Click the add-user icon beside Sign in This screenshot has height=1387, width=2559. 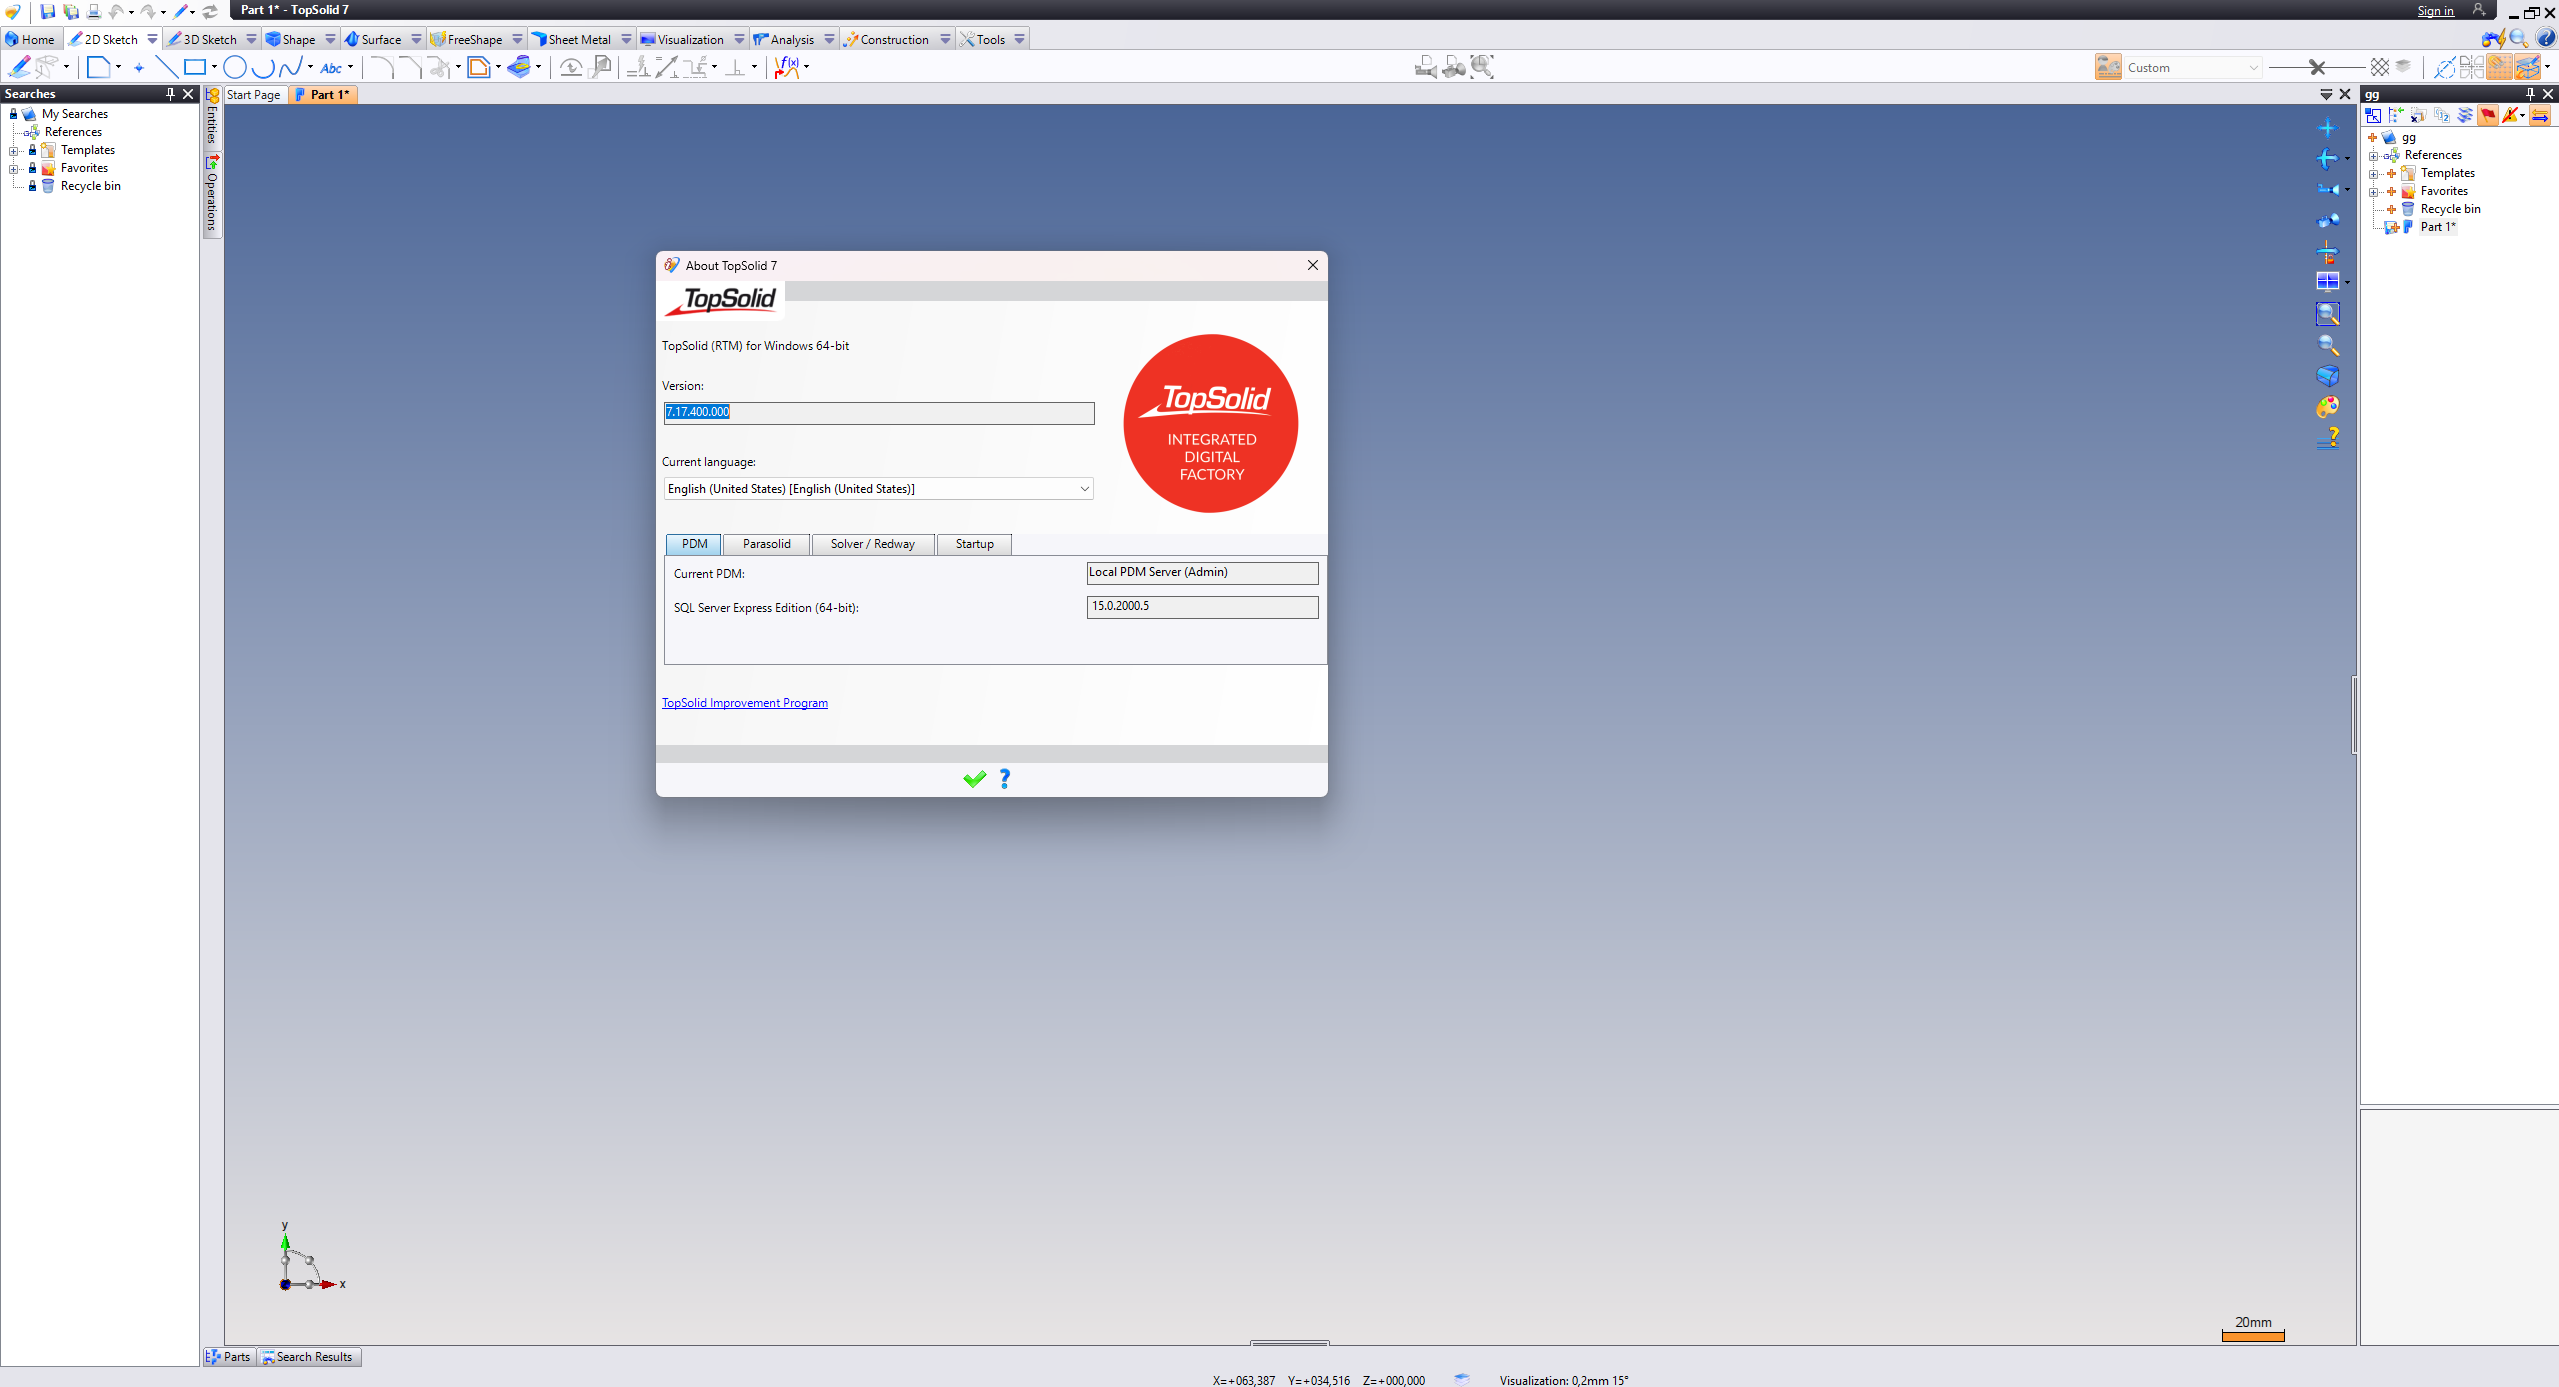(x=2479, y=10)
